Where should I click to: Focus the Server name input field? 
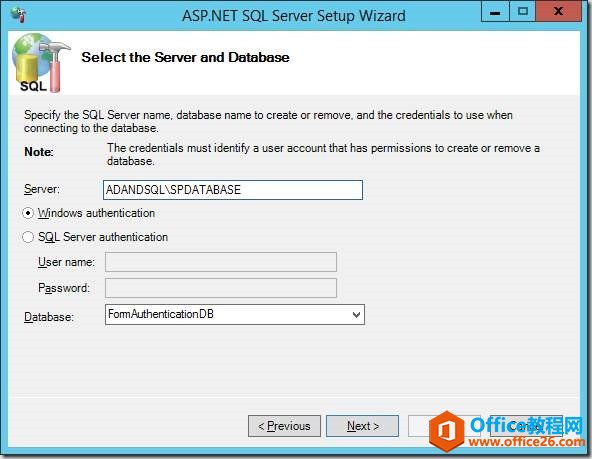pyautogui.click(x=233, y=190)
